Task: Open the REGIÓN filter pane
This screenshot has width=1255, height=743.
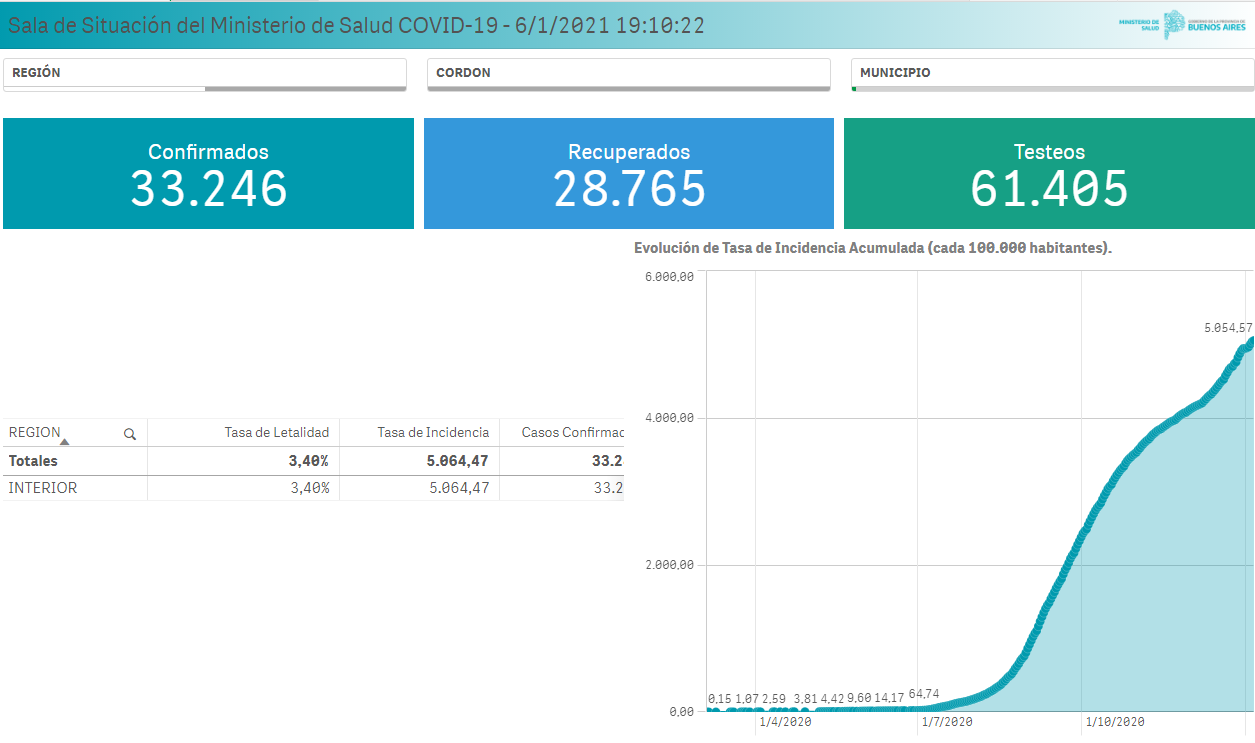Action: tap(205, 73)
